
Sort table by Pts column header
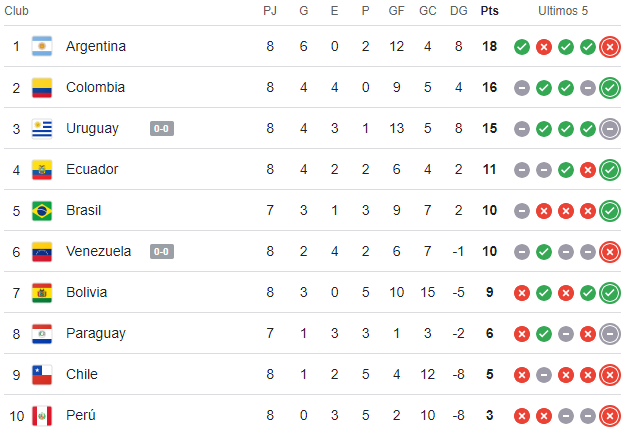pos(489,10)
